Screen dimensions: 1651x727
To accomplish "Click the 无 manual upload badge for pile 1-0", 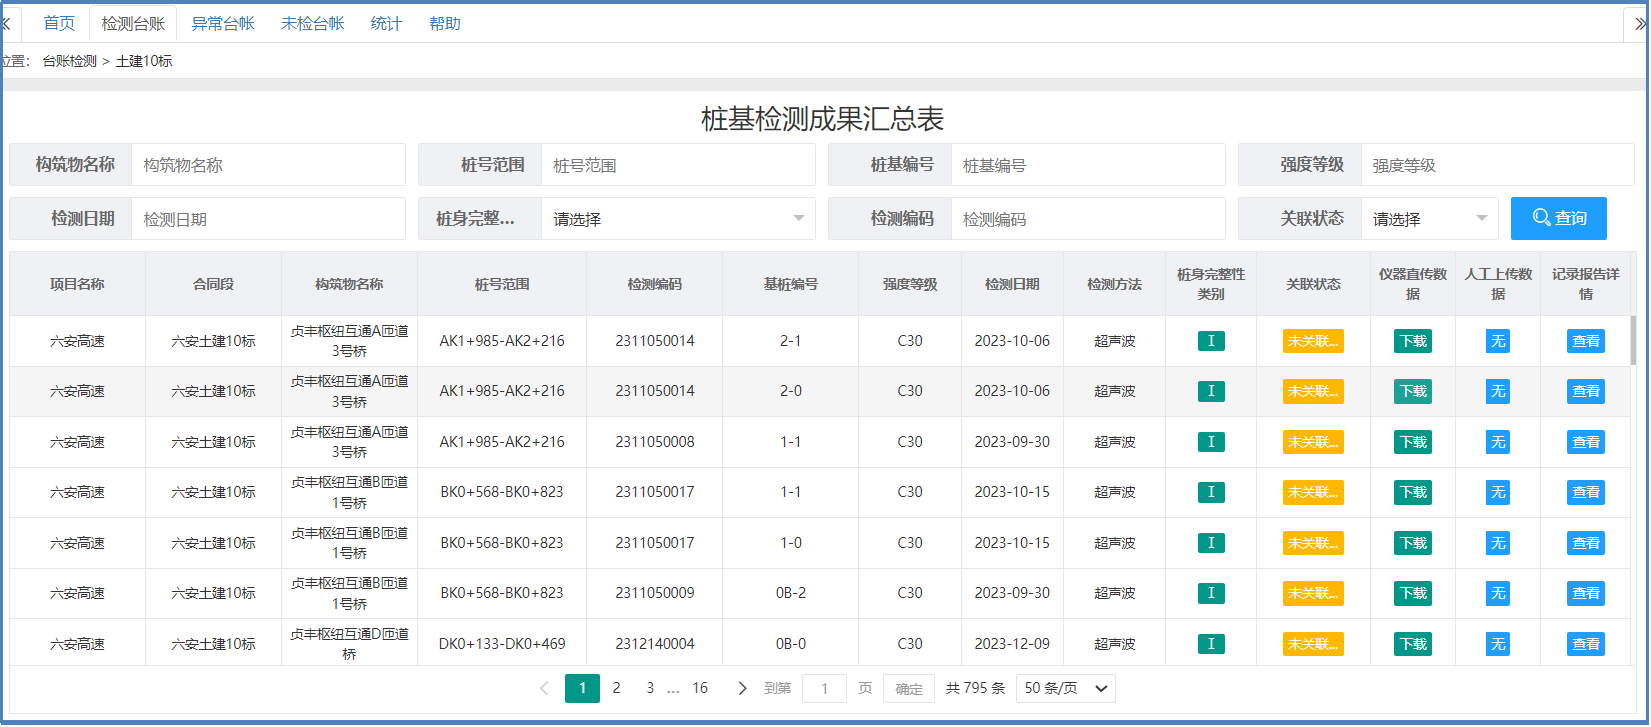I will pos(1497,543).
